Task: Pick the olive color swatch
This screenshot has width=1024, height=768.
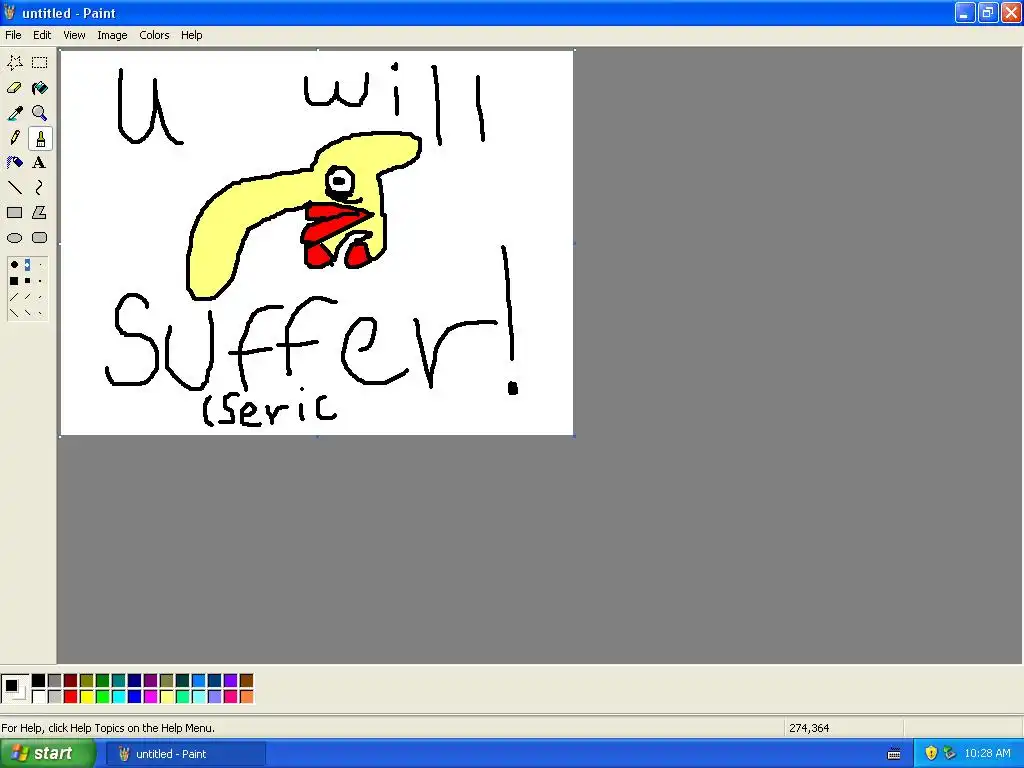Action: (87, 681)
